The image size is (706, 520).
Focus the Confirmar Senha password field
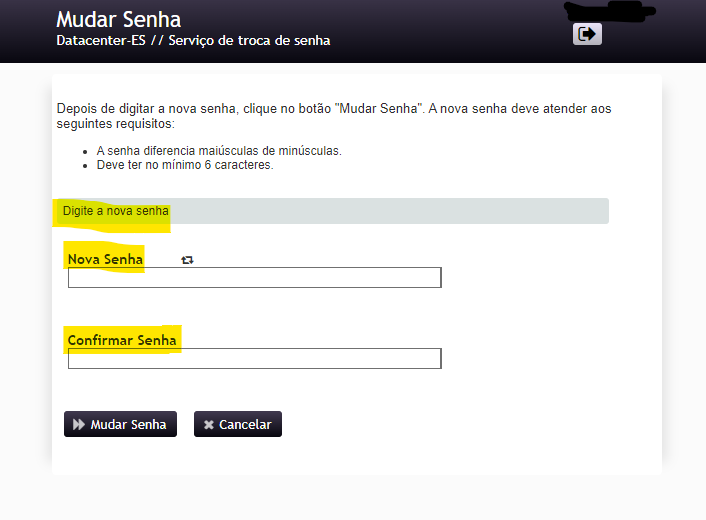pos(254,358)
